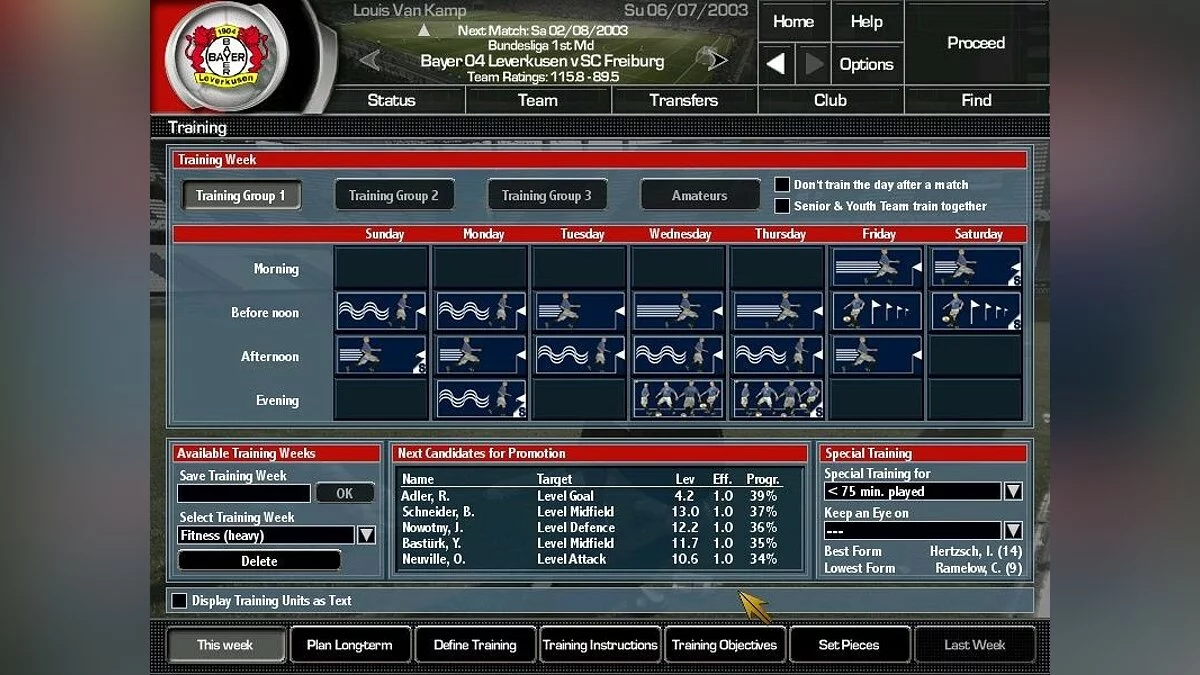
Task: Check Display Training Units as Text
Action: (180, 601)
